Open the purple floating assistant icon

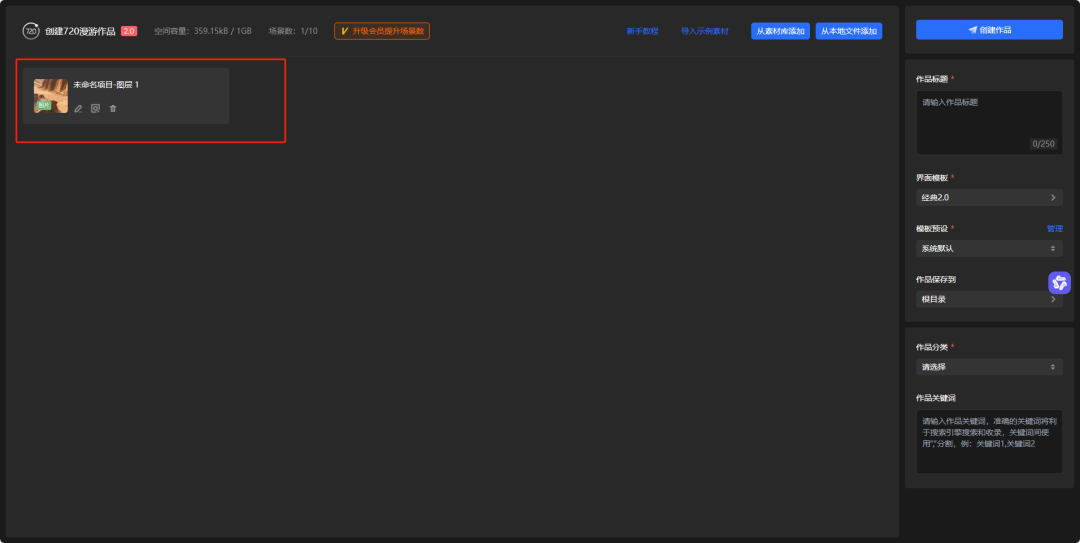(1059, 283)
